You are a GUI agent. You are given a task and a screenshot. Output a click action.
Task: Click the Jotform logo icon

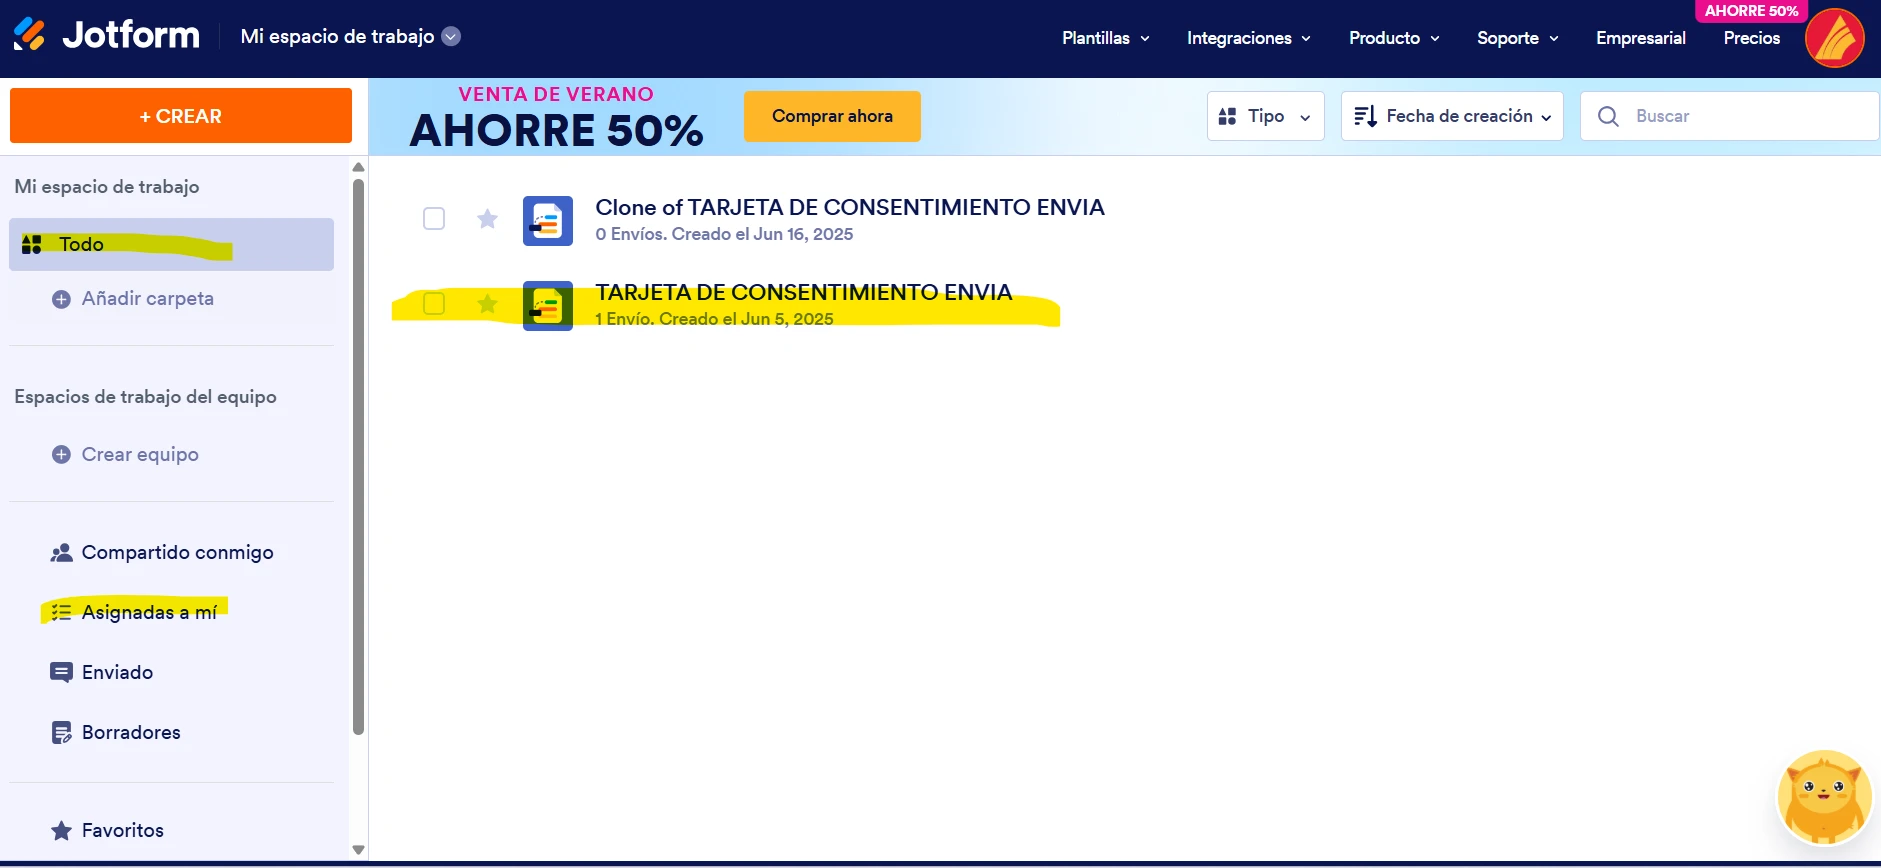[x=29, y=35]
